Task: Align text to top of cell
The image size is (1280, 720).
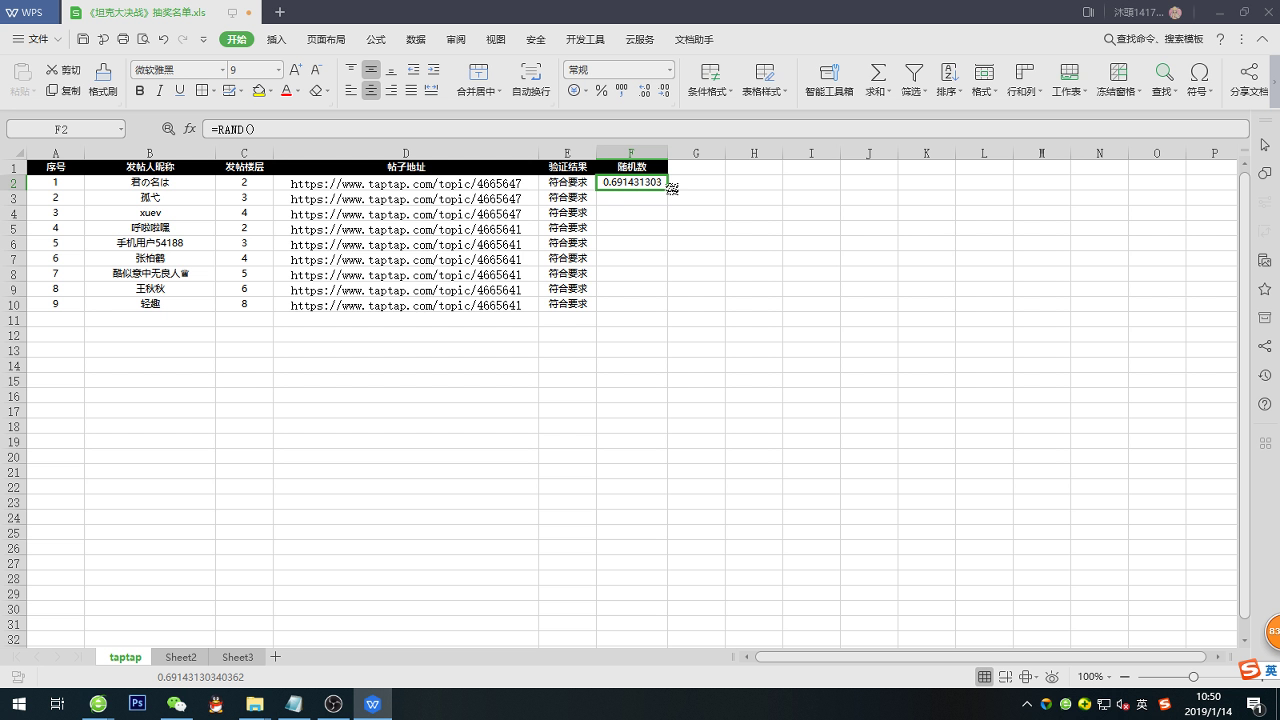Action: [351, 70]
